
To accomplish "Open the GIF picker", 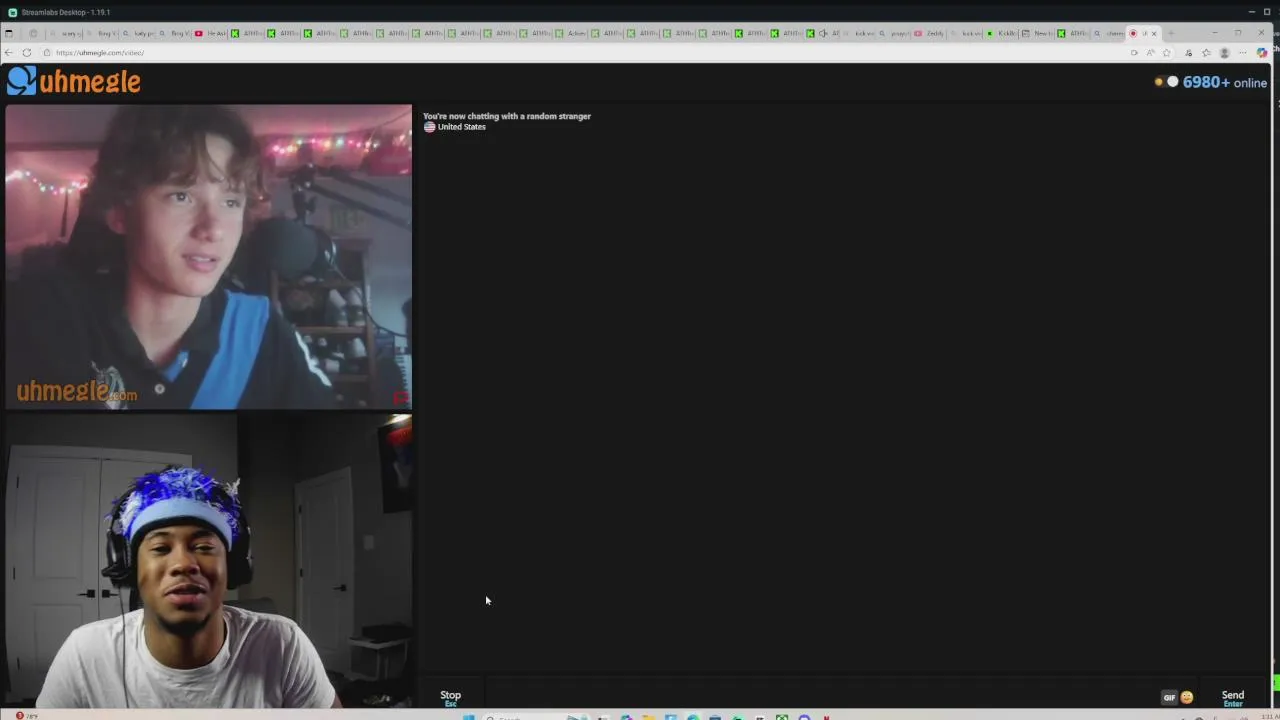I will [1169, 697].
